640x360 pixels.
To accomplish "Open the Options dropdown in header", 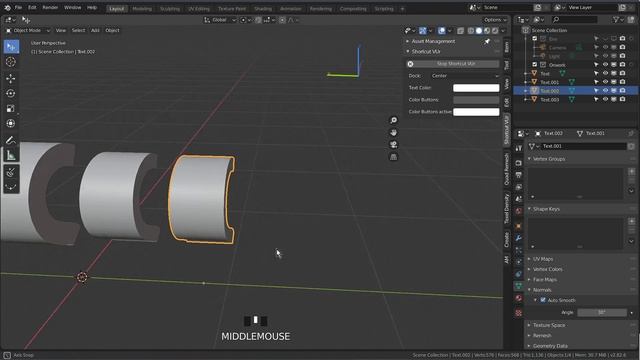I will click(495, 20).
